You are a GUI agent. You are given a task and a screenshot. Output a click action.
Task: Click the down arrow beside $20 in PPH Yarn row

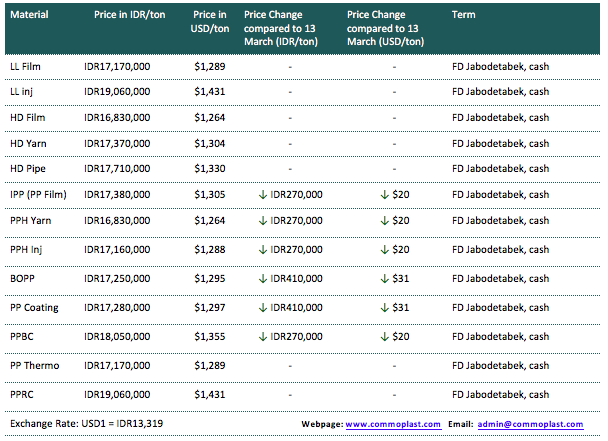click(384, 220)
